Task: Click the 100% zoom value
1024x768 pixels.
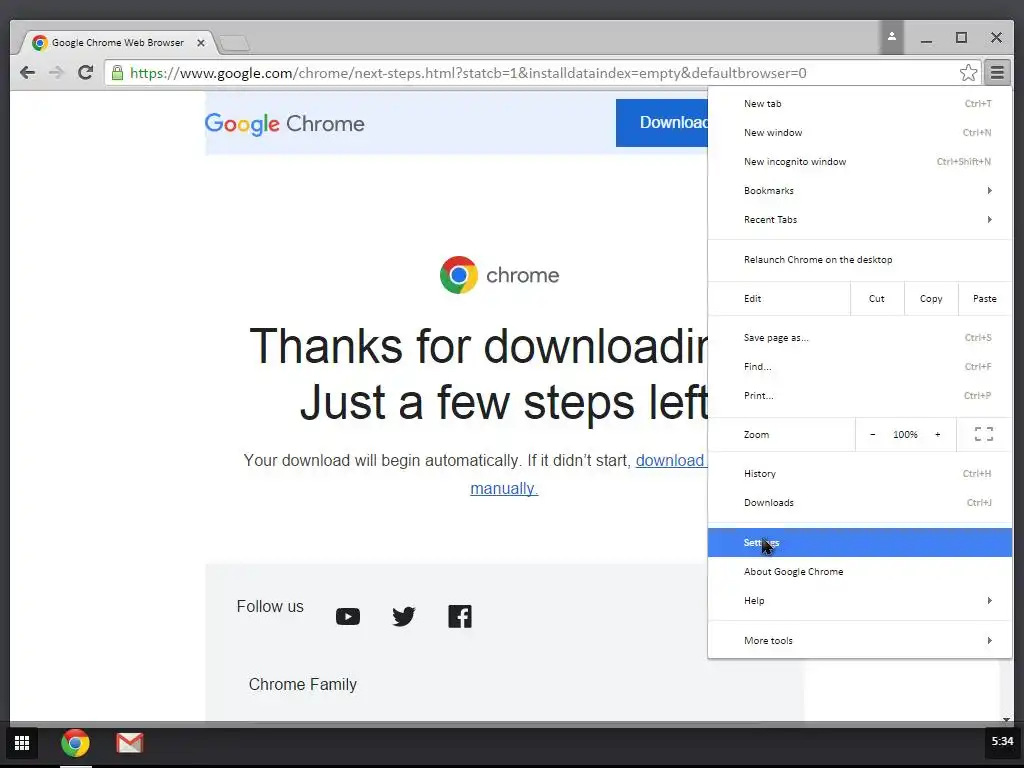Action: (905, 434)
